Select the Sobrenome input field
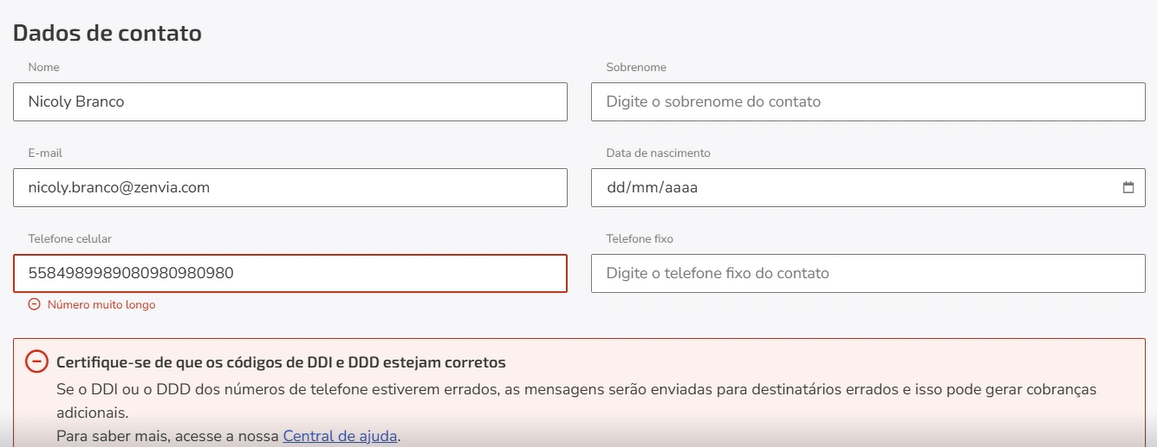This screenshot has width=1157, height=447. coord(868,102)
